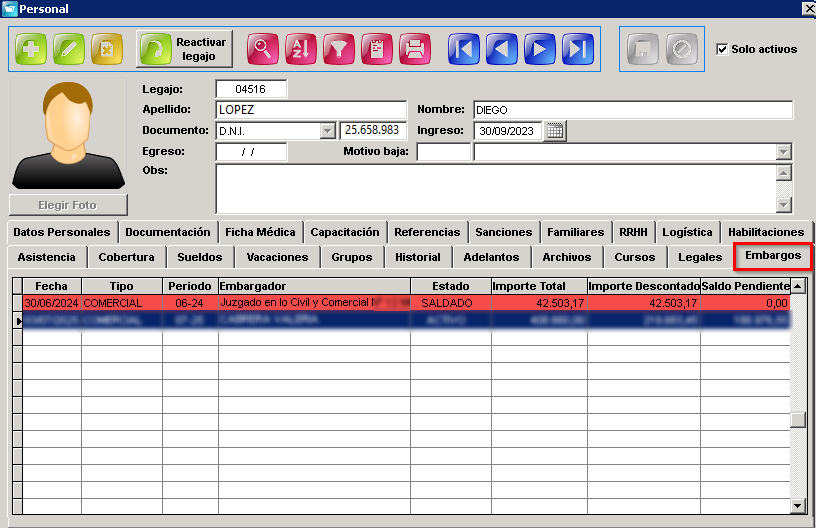The width and height of the screenshot is (816, 528).
Task: Click the green pencil edit icon
Action: 69,49
